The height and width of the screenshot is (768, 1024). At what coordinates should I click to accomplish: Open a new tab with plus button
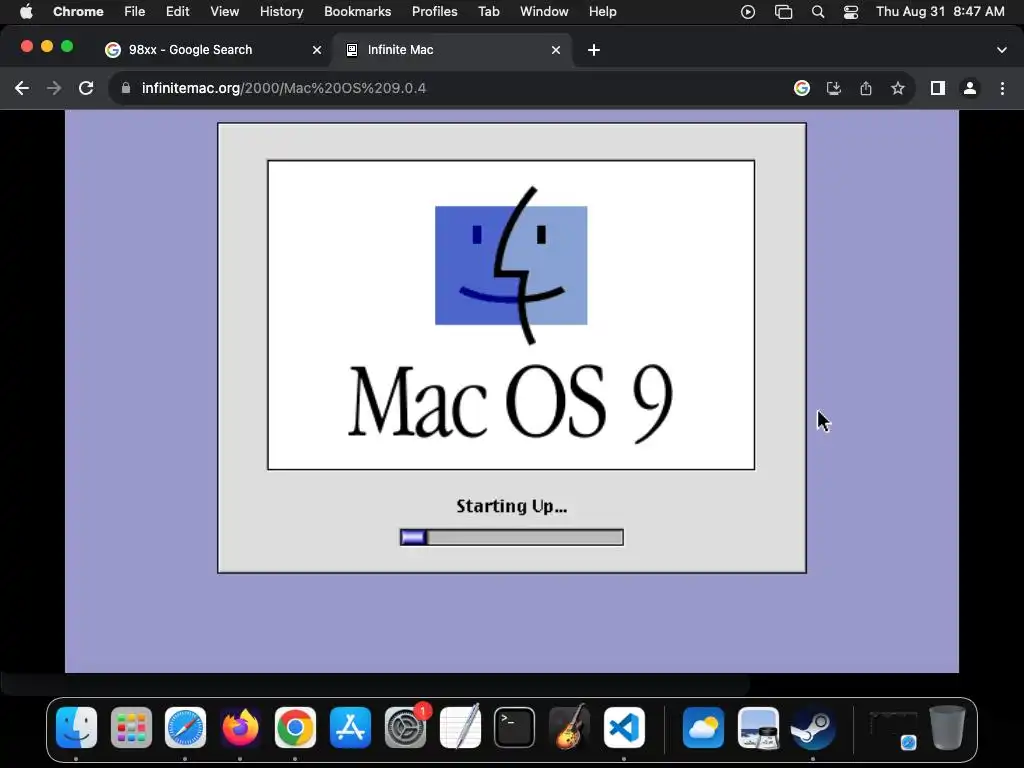594,50
